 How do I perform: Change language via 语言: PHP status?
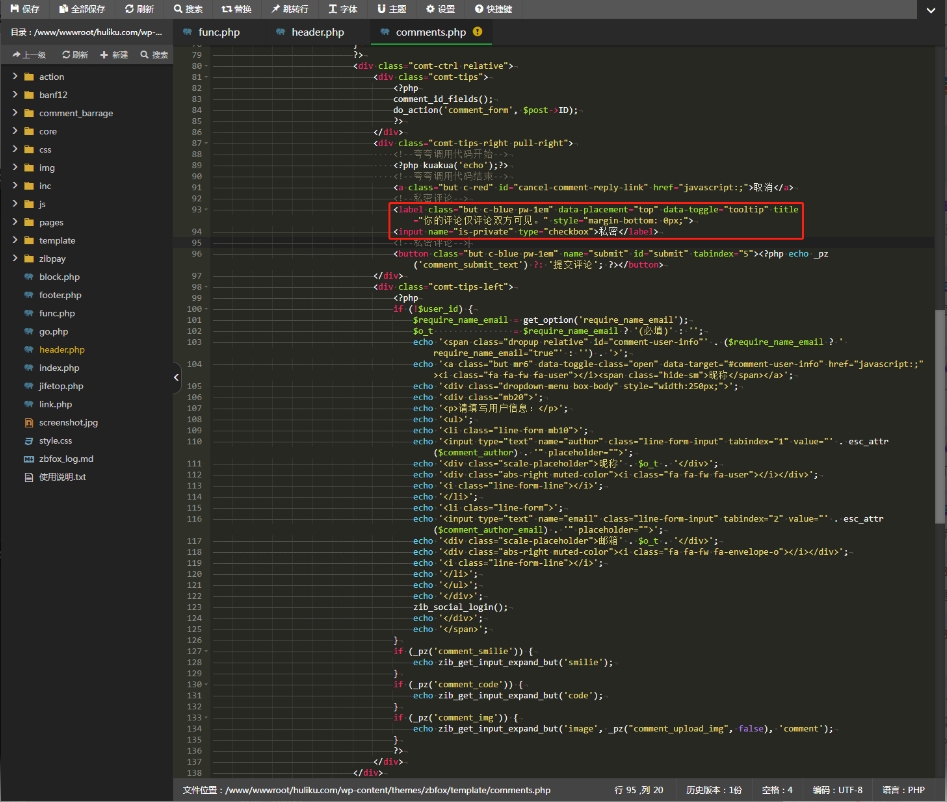coord(903,790)
